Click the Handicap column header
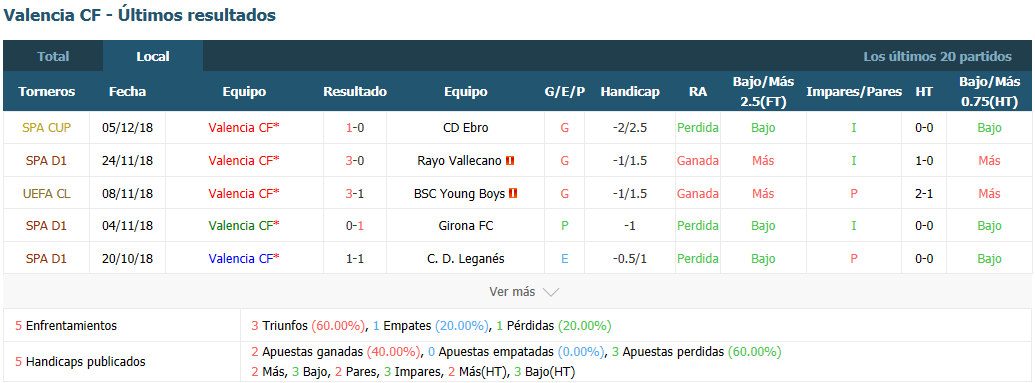Viewport: 1035px width, 383px height. pyautogui.click(x=630, y=92)
